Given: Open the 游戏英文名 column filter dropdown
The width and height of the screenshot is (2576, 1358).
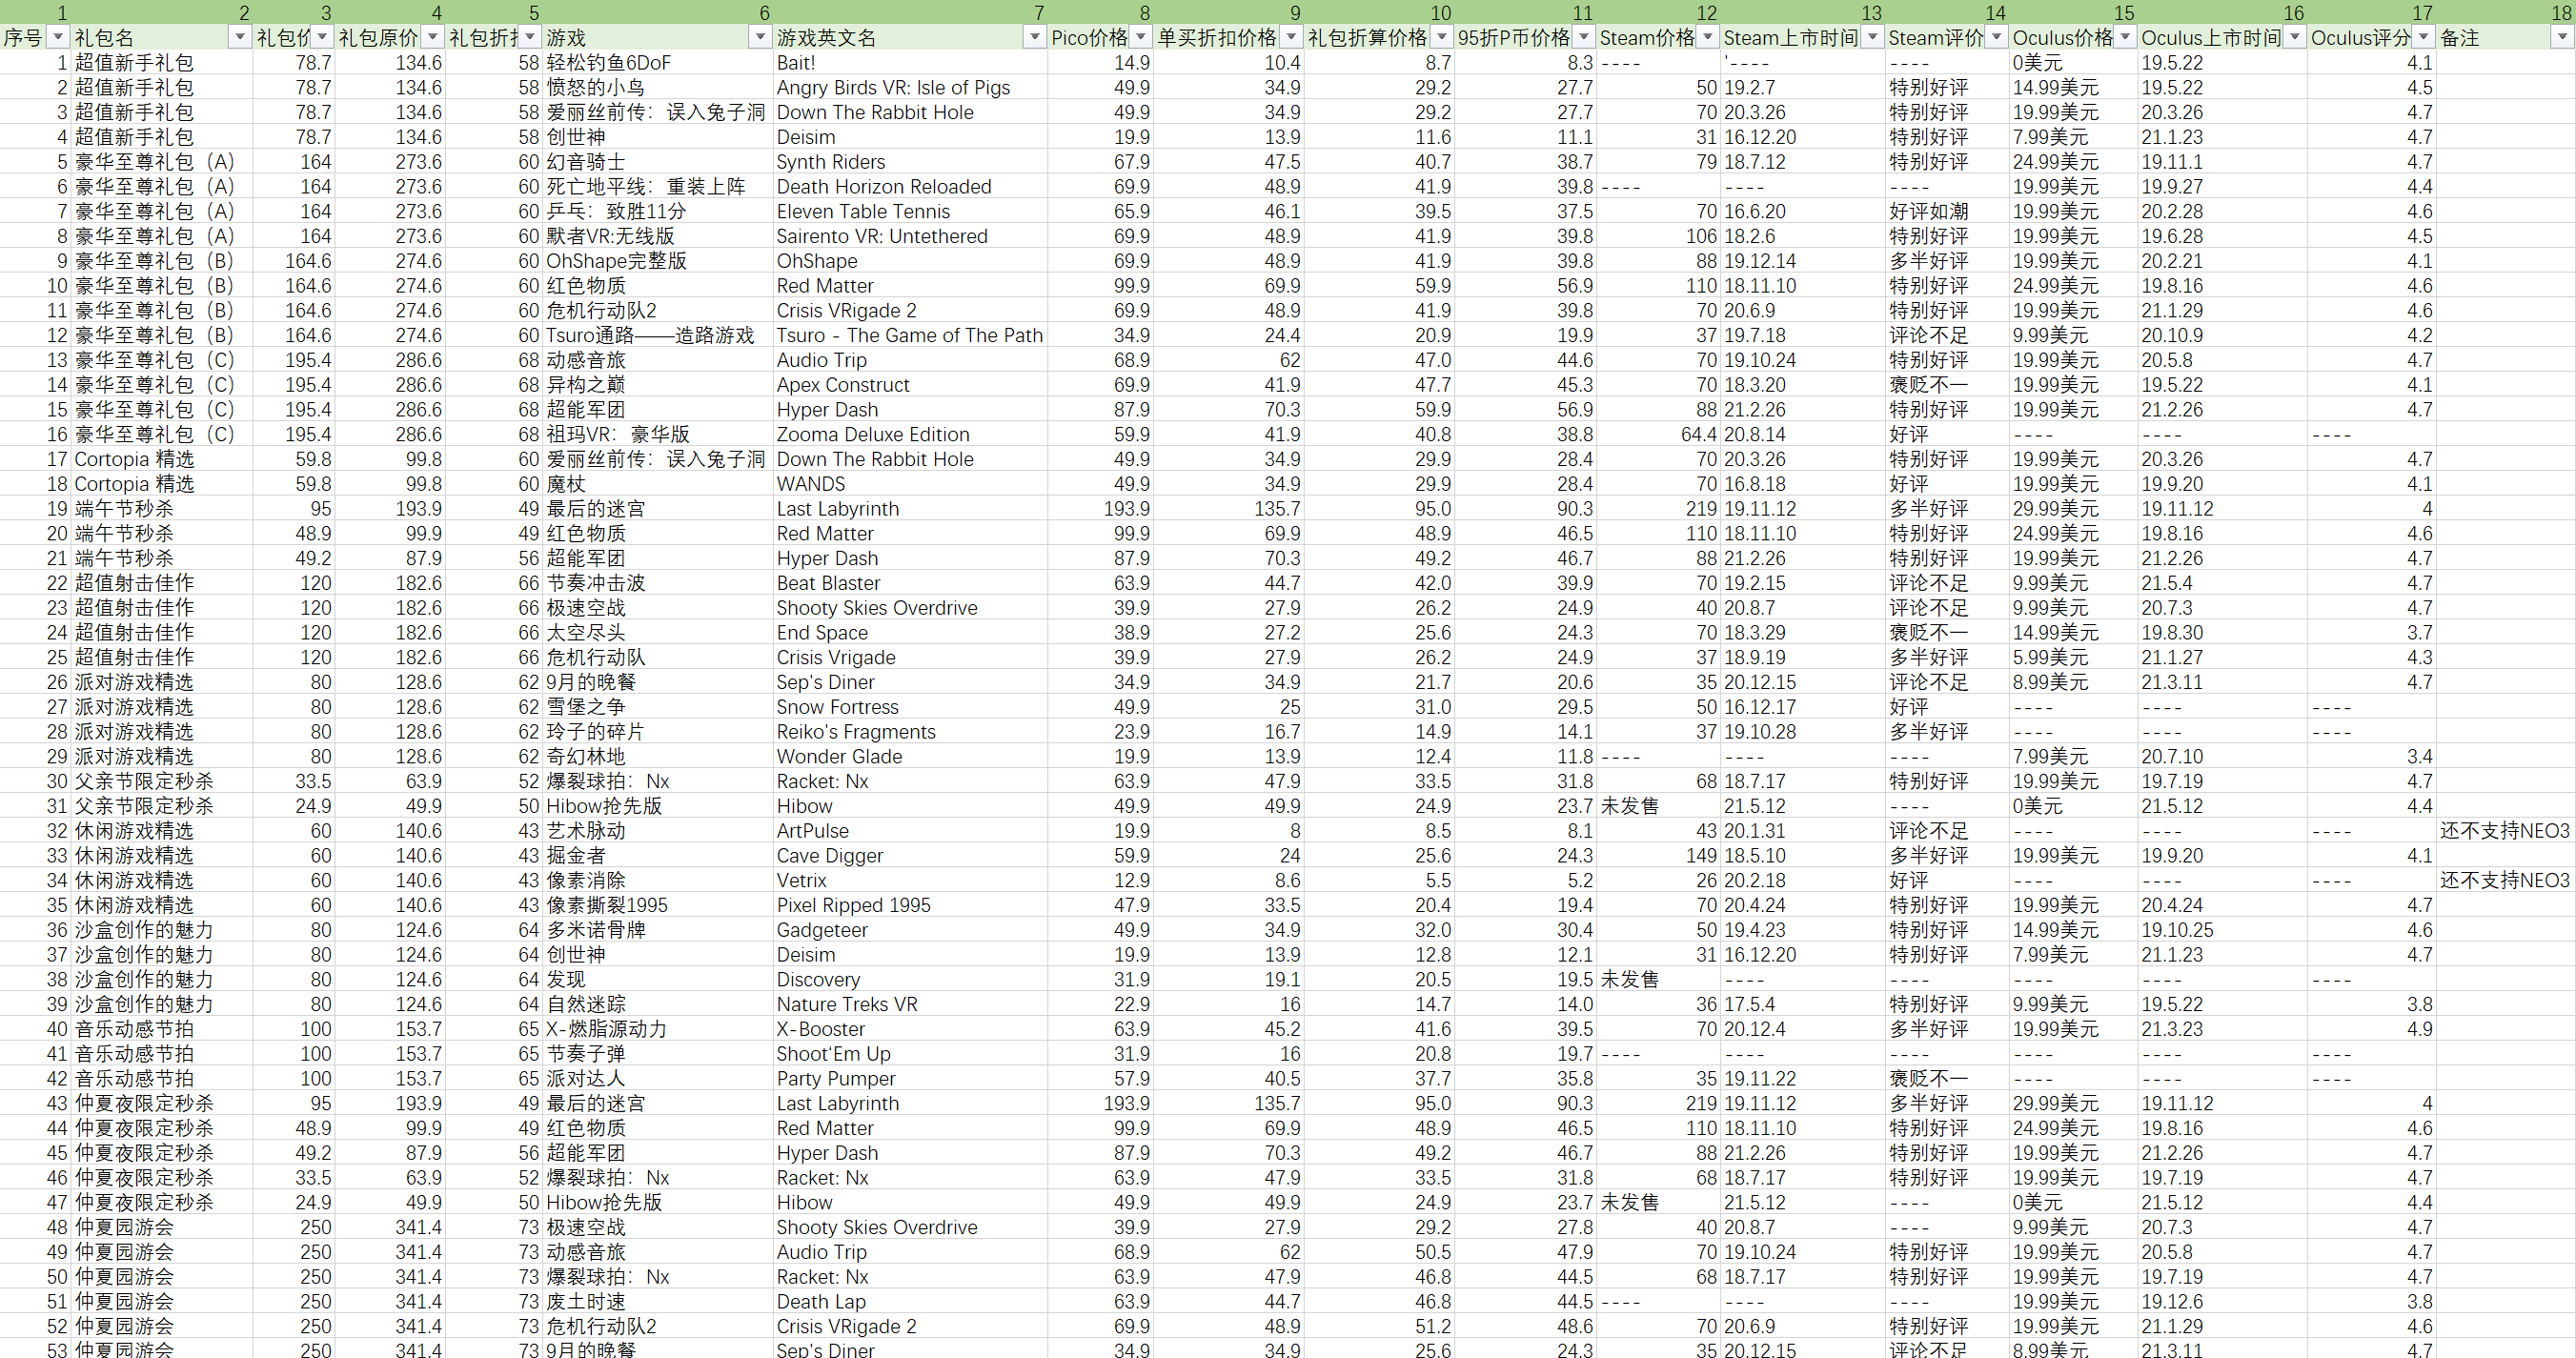Looking at the screenshot, I should (1034, 37).
